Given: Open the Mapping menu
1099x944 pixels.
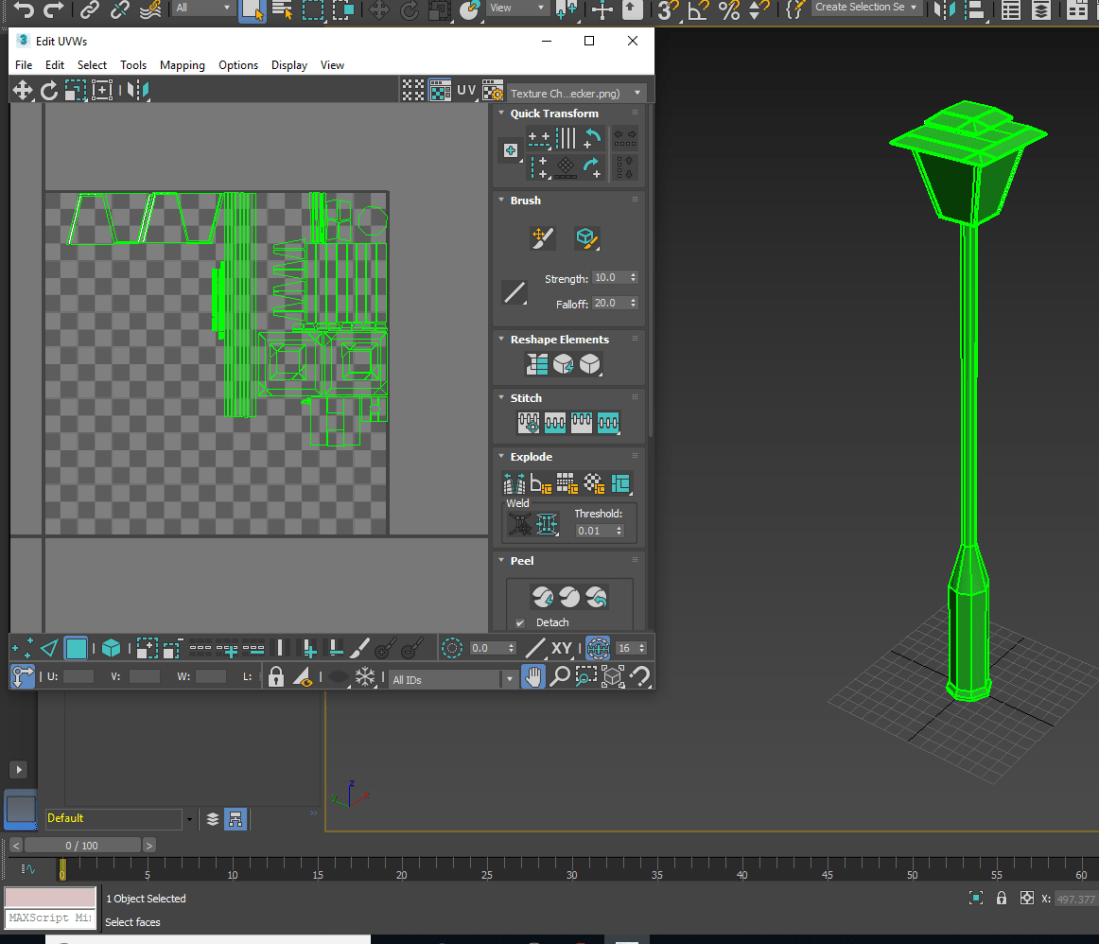Looking at the screenshot, I should [x=182, y=65].
